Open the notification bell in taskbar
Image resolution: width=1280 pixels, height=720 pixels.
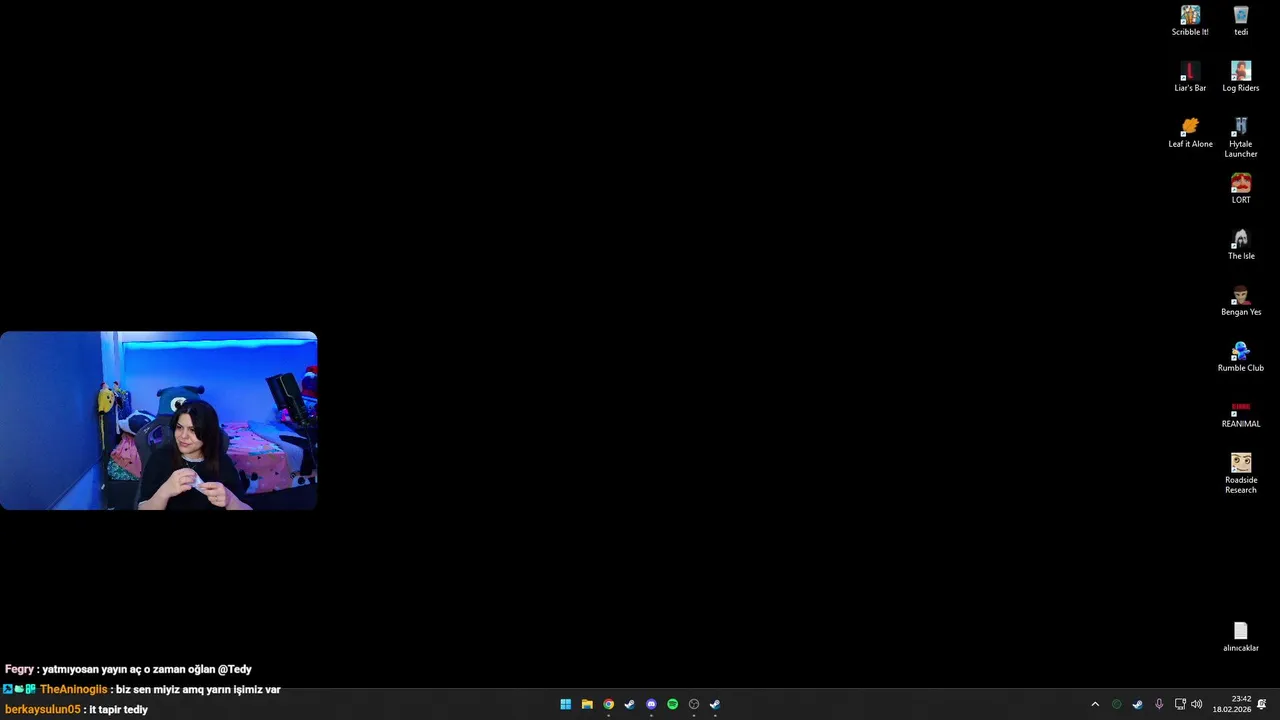[1262, 704]
